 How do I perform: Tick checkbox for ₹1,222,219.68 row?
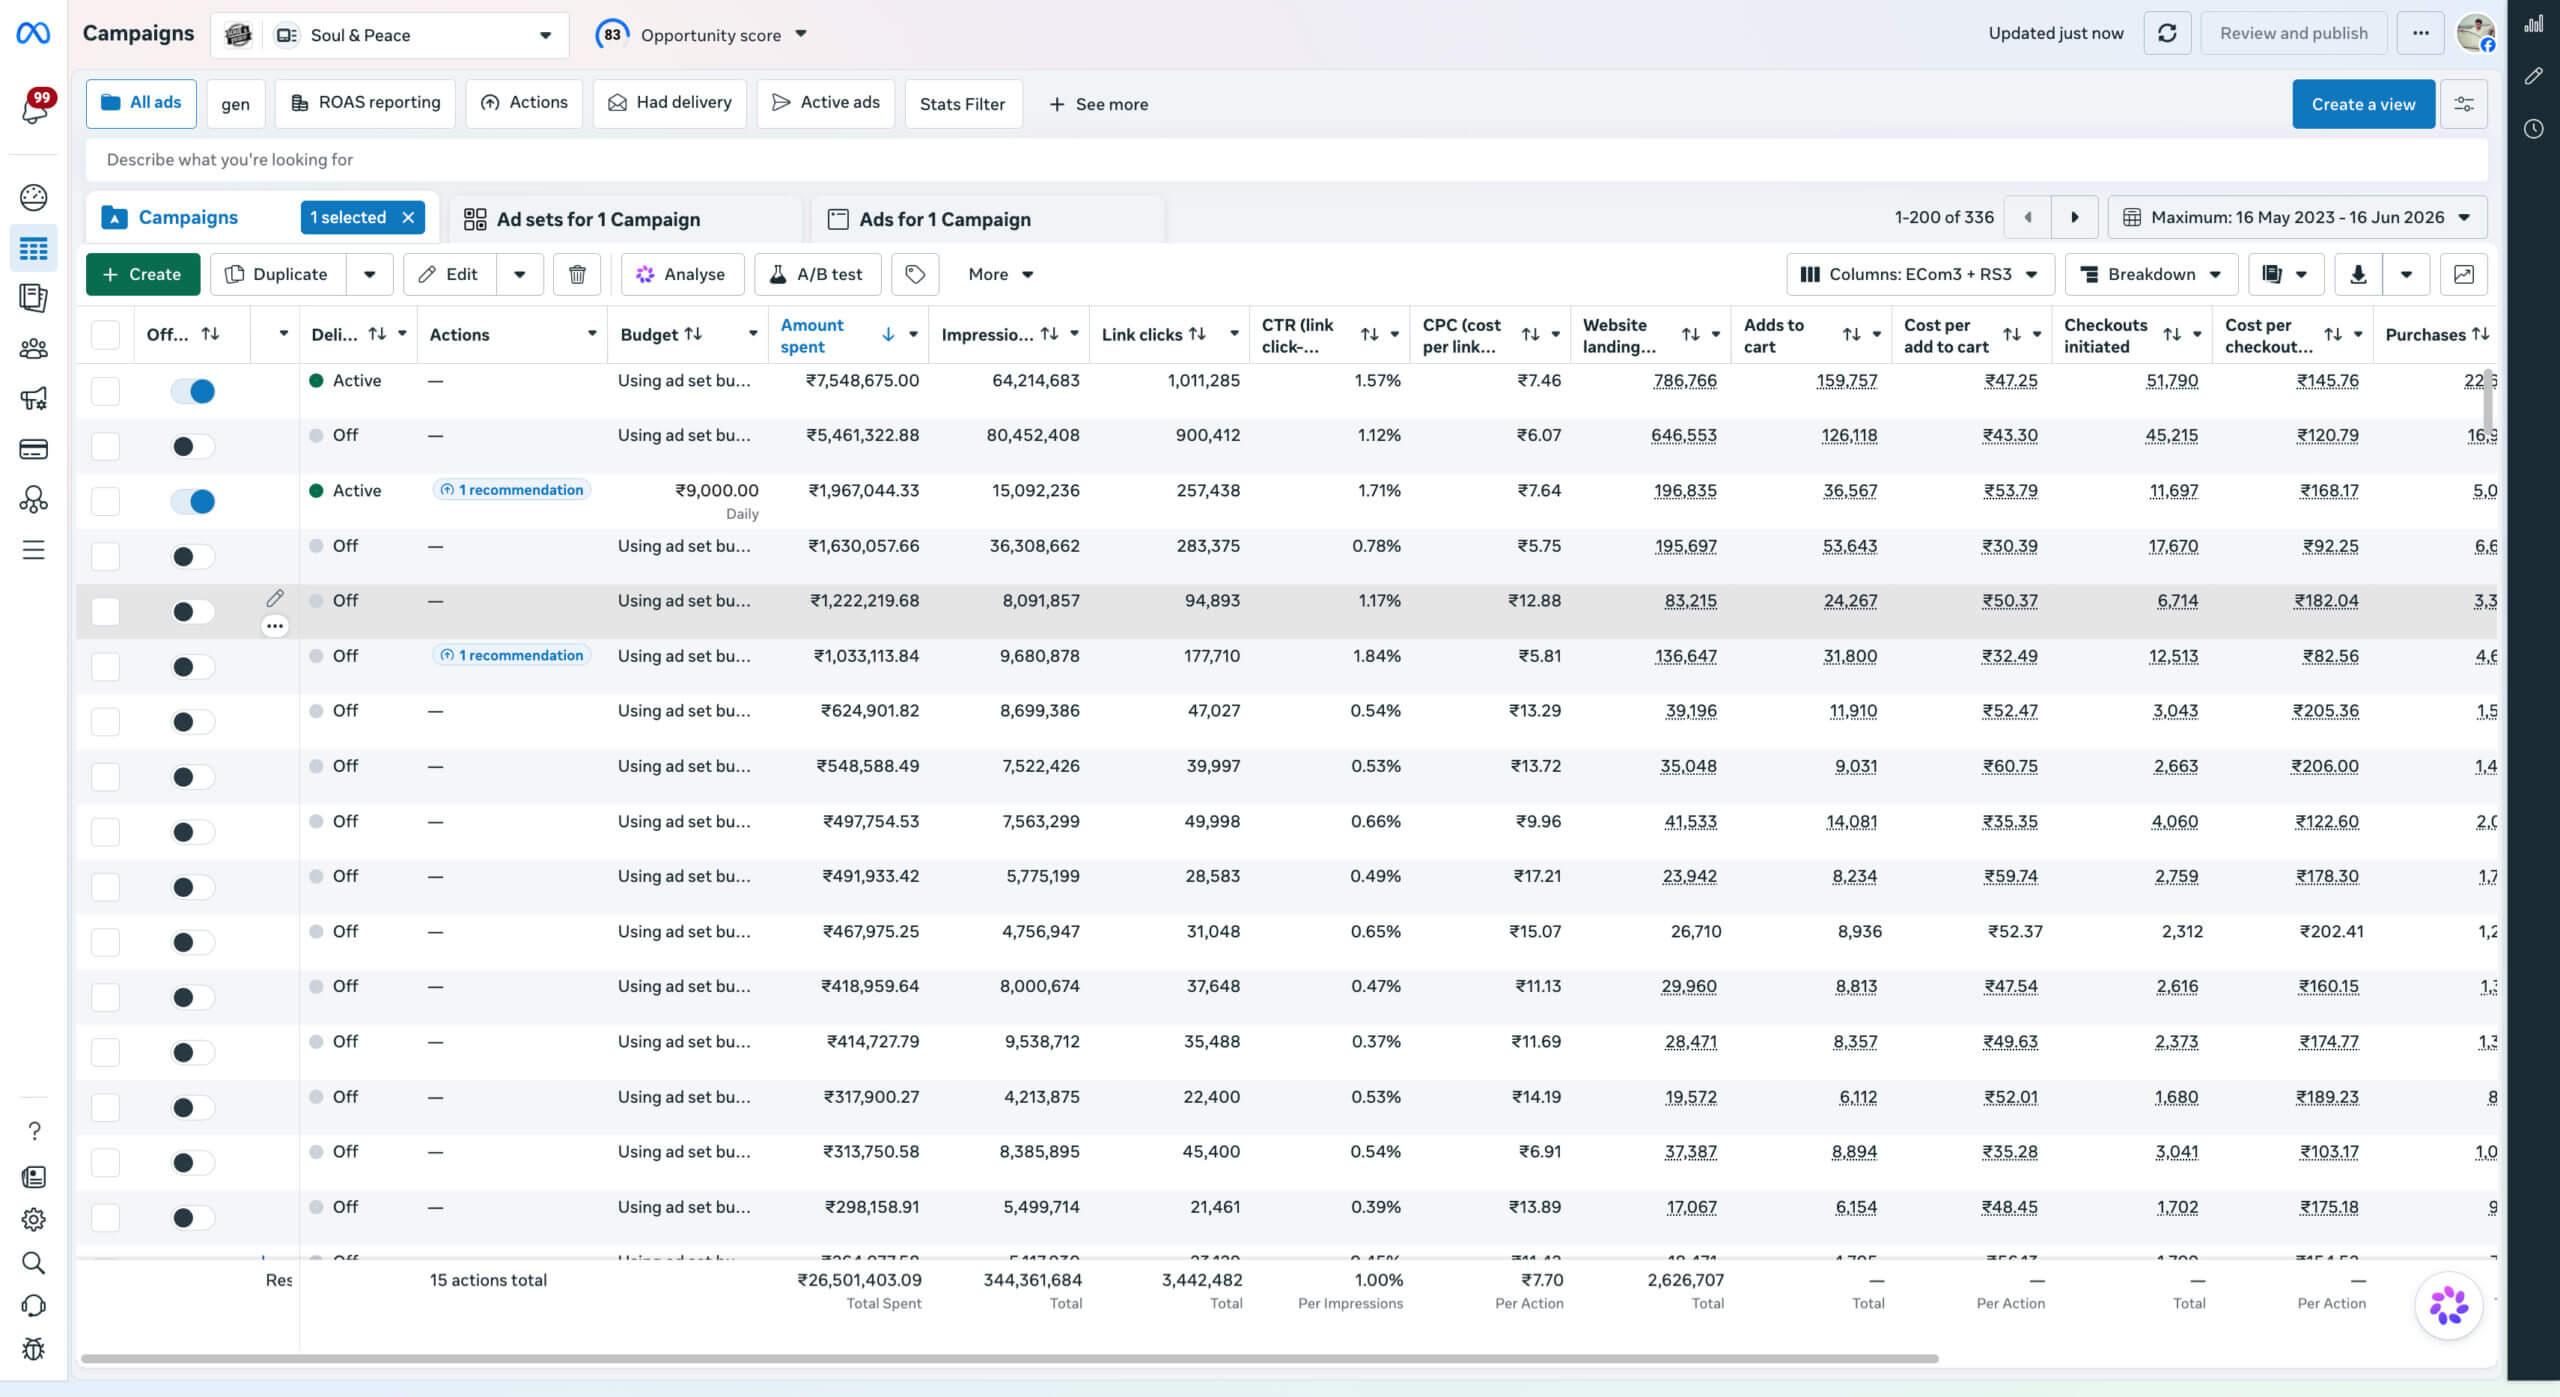click(105, 611)
